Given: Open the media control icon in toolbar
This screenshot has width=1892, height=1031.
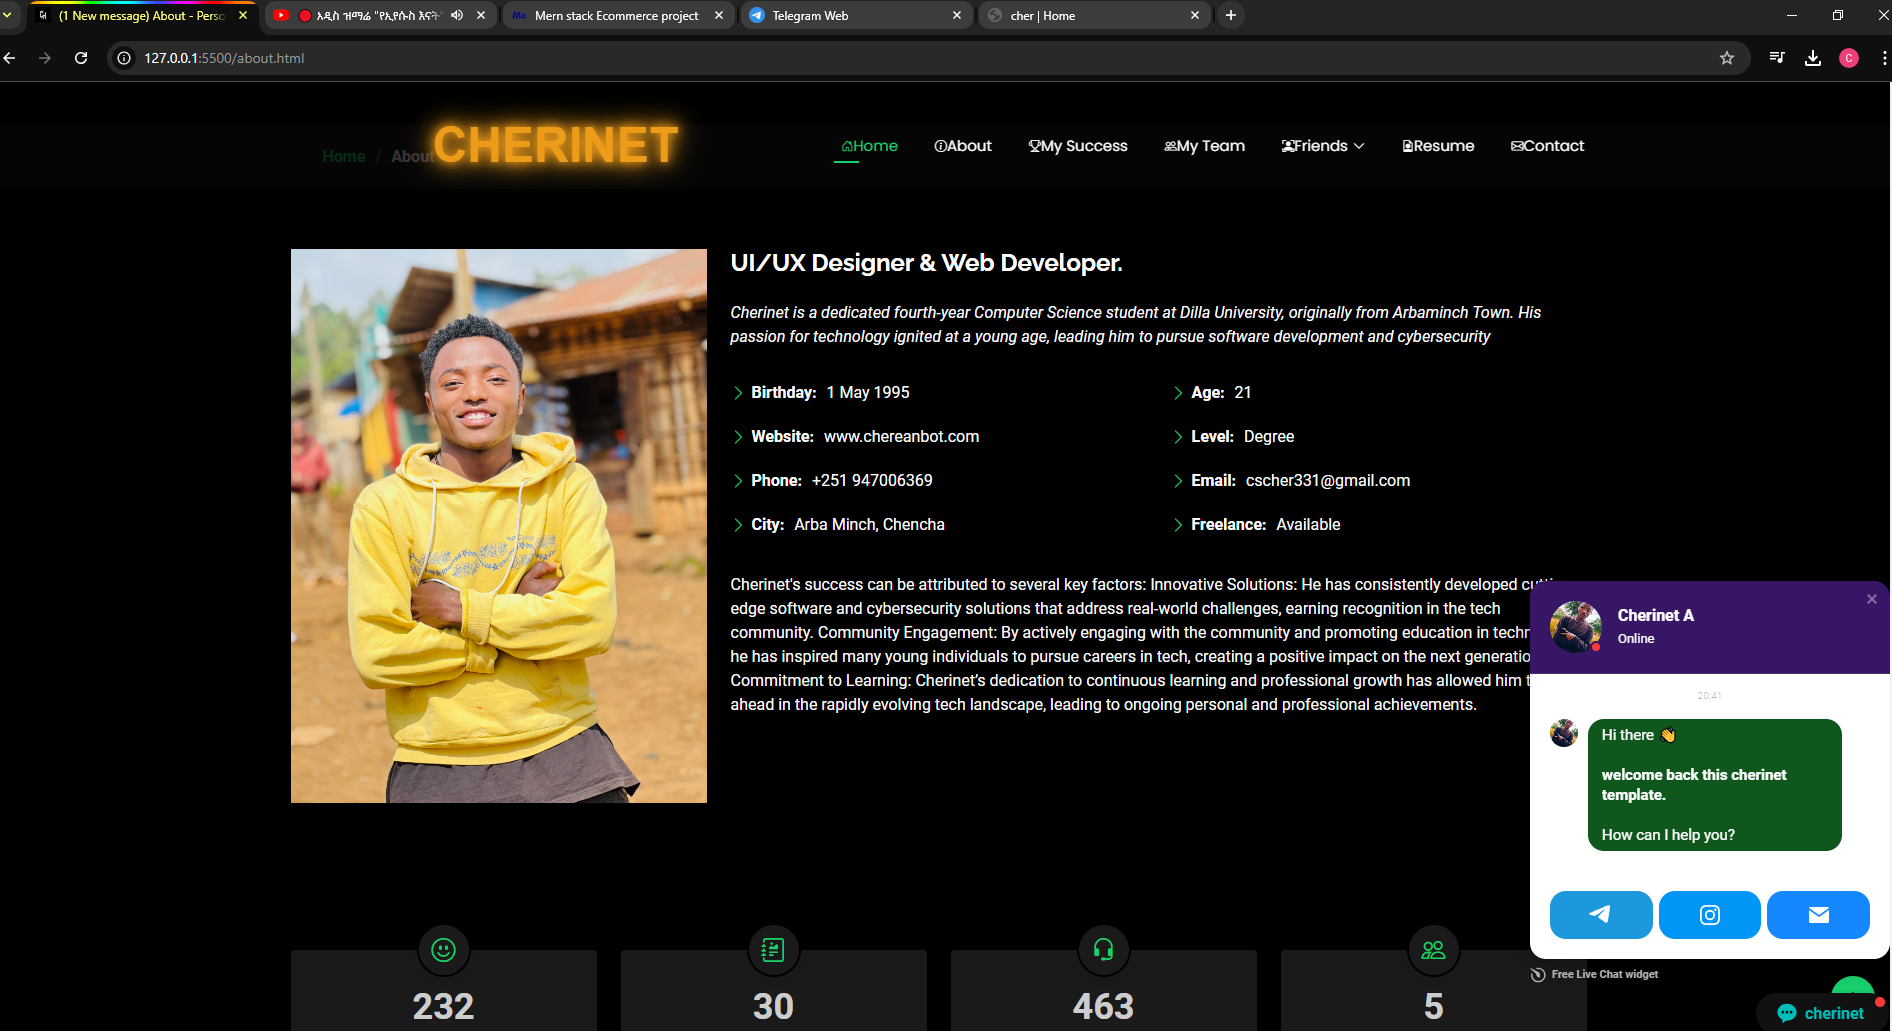Looking at the screenshot, I should tap(1776, 58).
